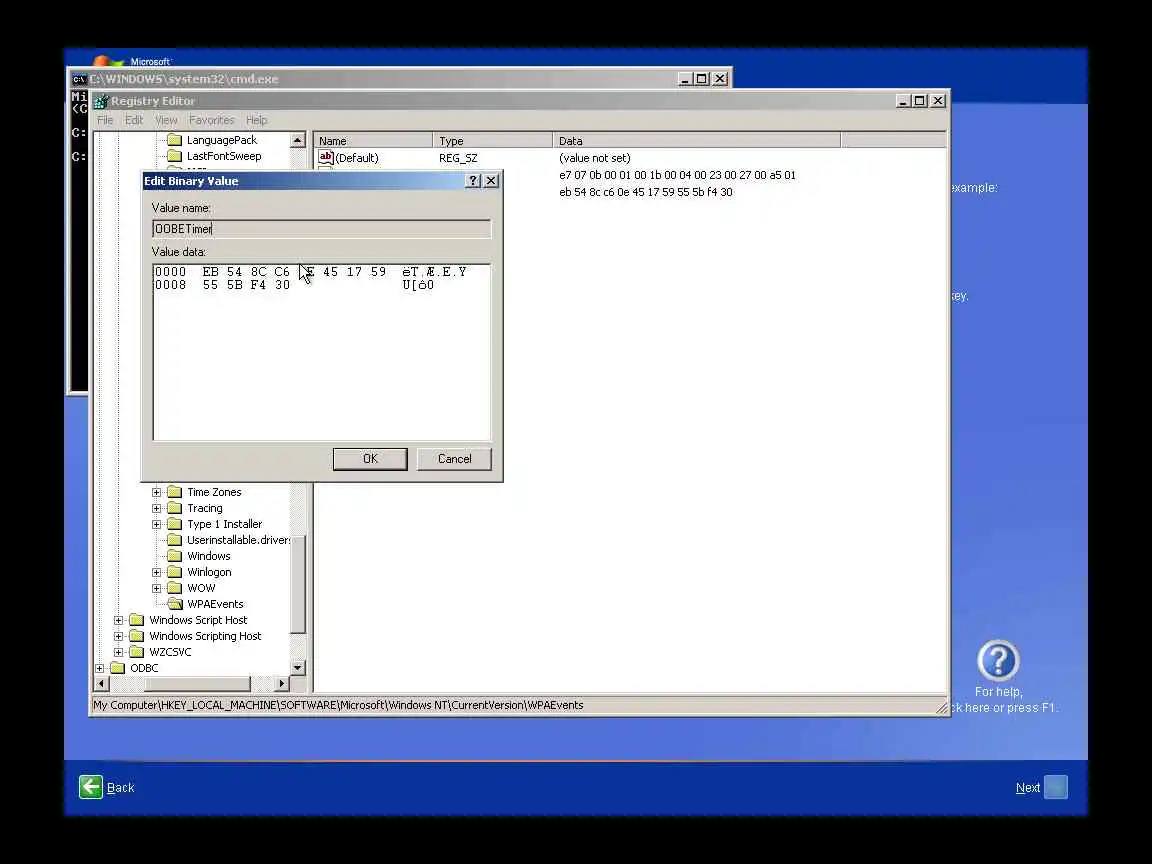Select the LastFontSweep tree label
This screenshot has width=1152, height=864.
pyautogui.click(x=224, y=156)
